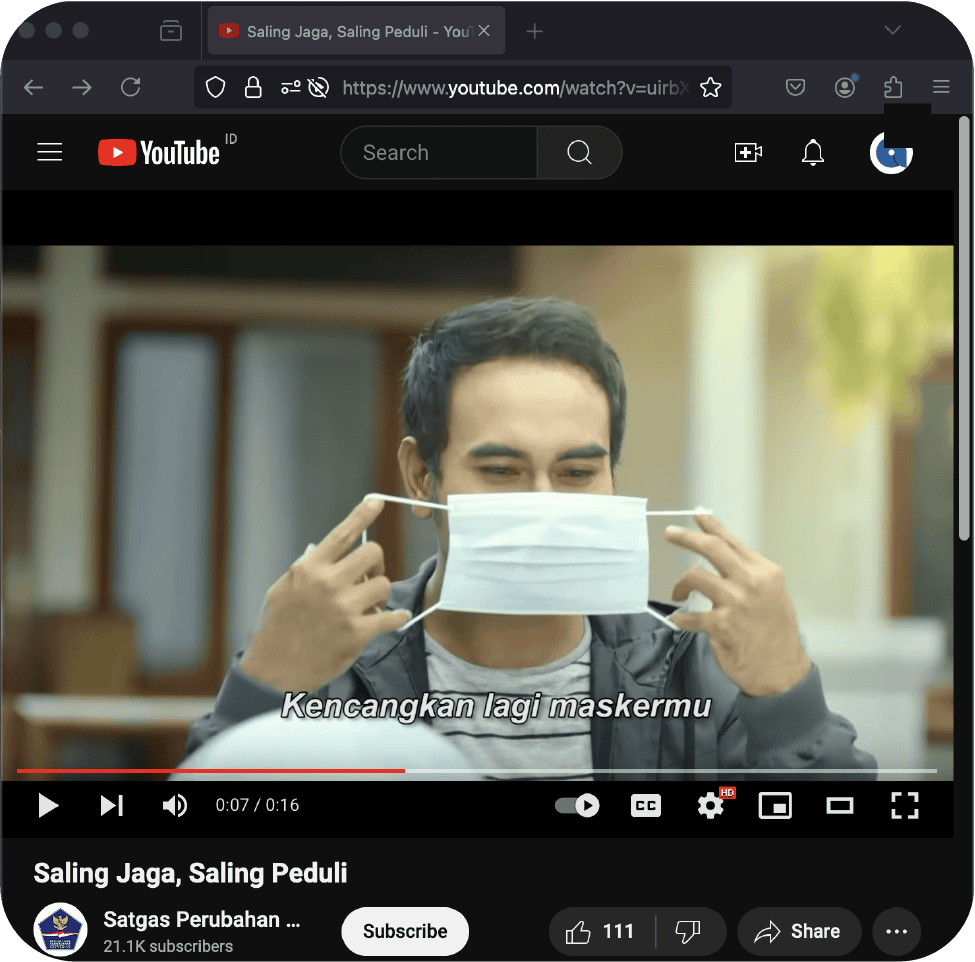Enter full screen mode

(x=904, y=805)
